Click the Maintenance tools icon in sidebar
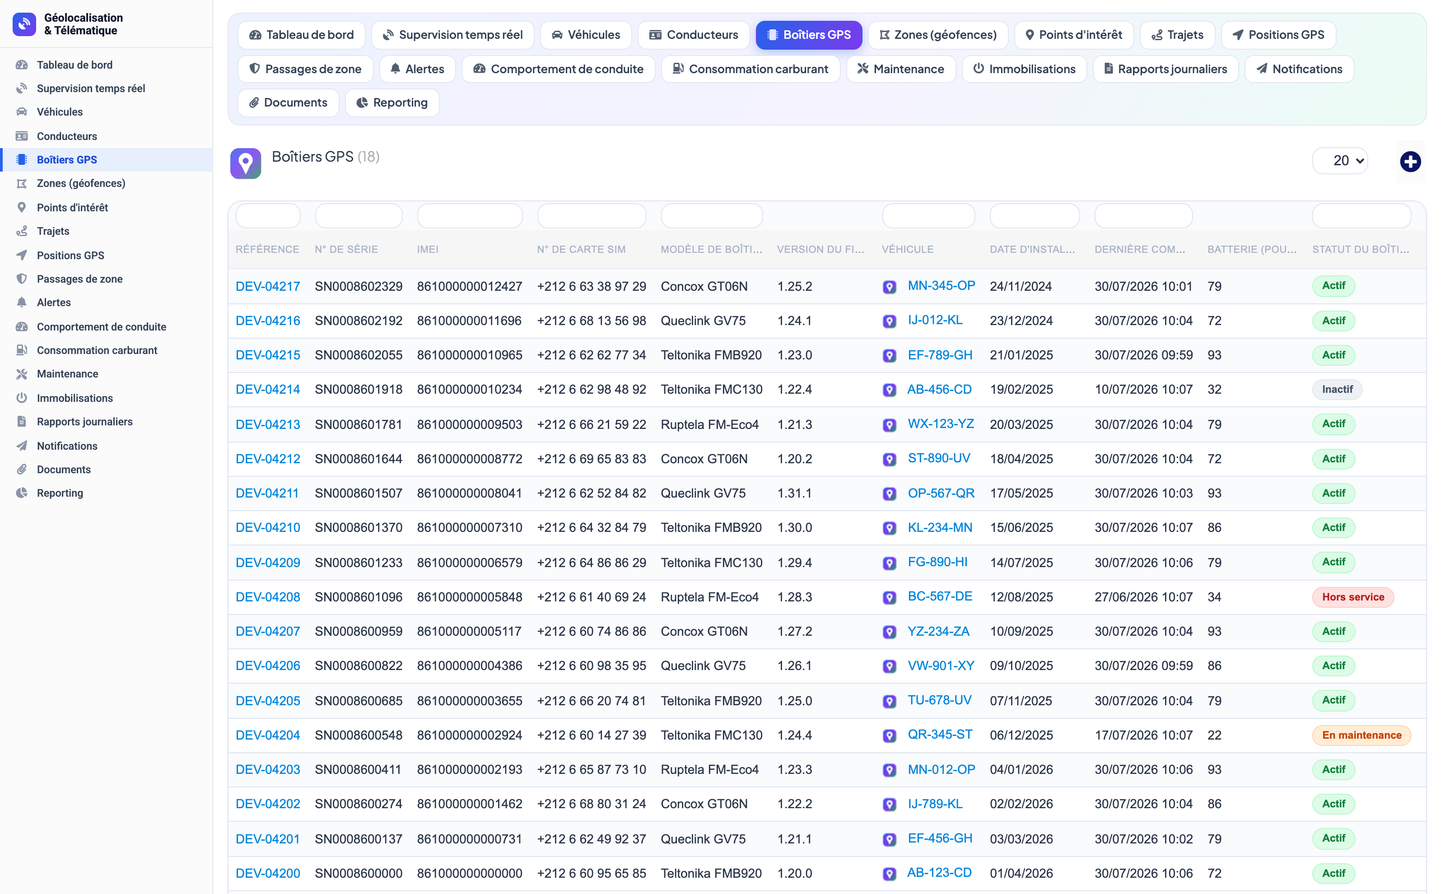This screenshot has width=1445, height=894. pos(21,374)
